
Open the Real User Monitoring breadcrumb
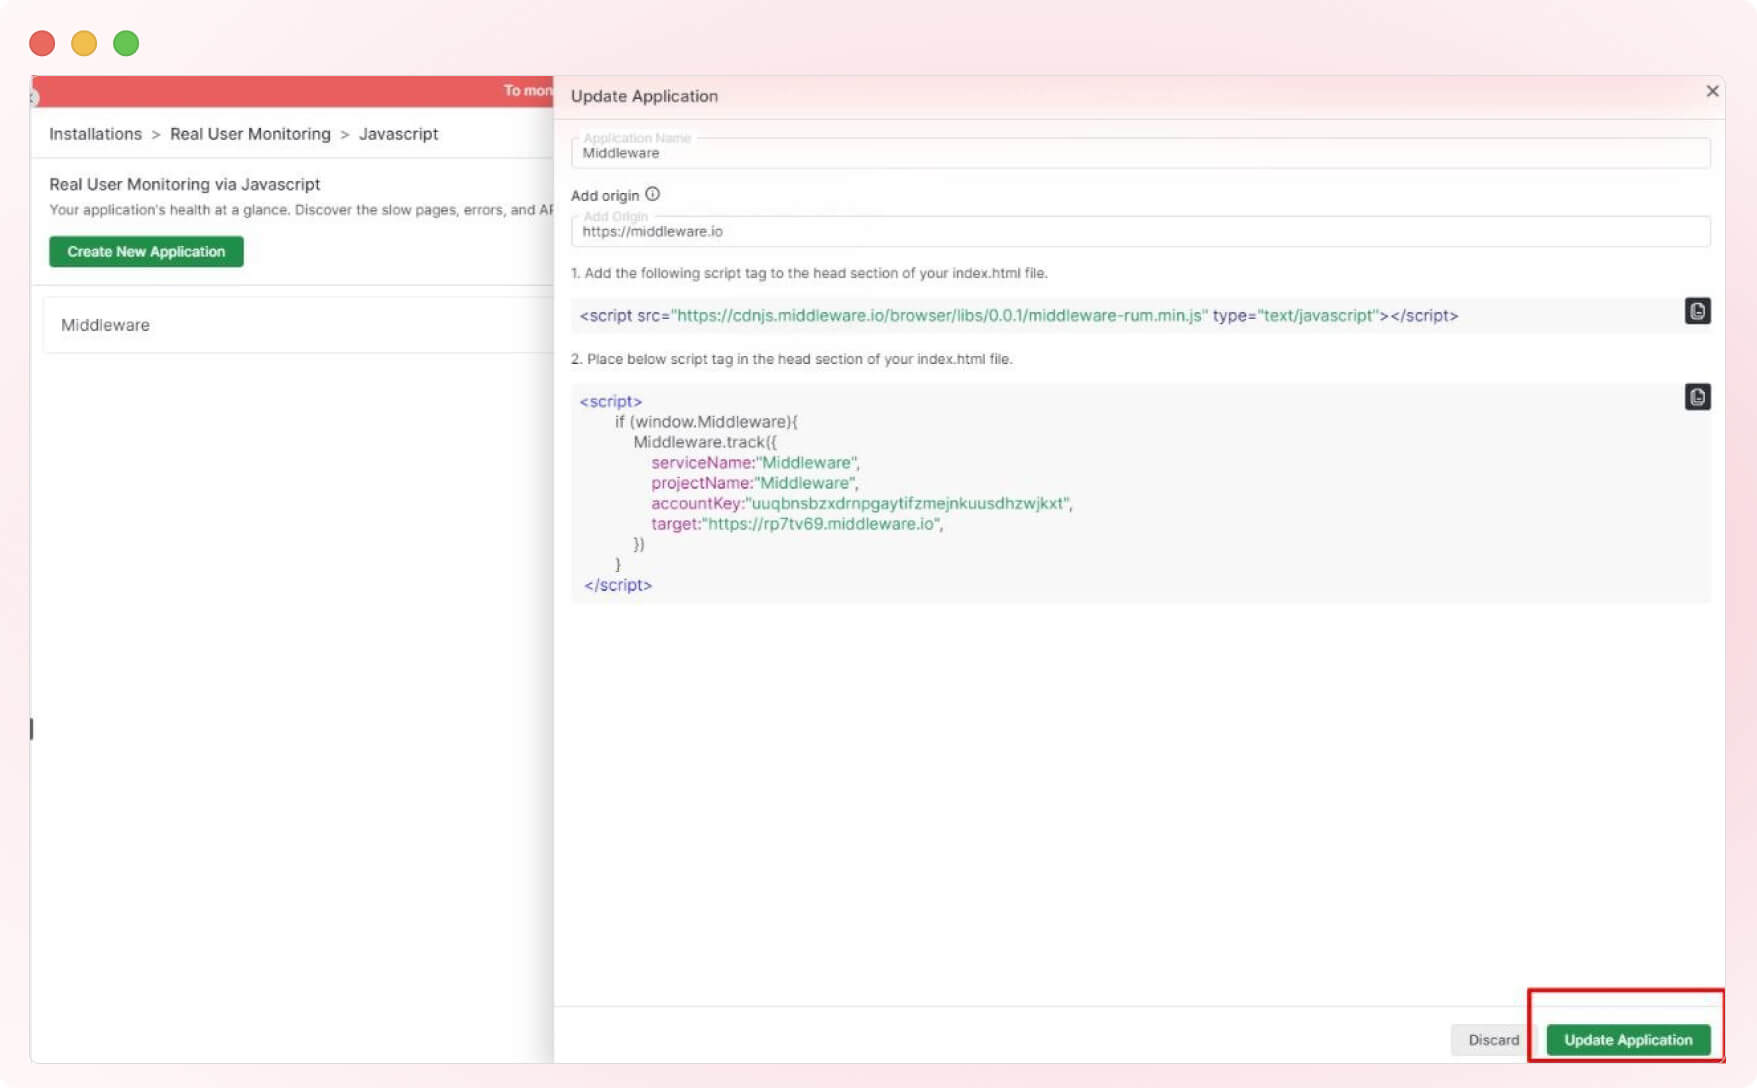pos(250,133)
